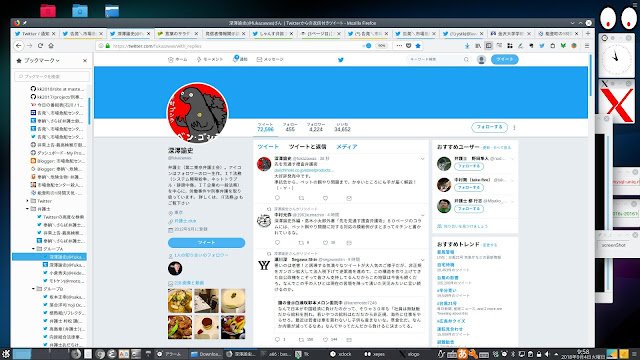Open the Firefox downloads arrow icon
Screen dimensions: 640x360
click(467, 46)
